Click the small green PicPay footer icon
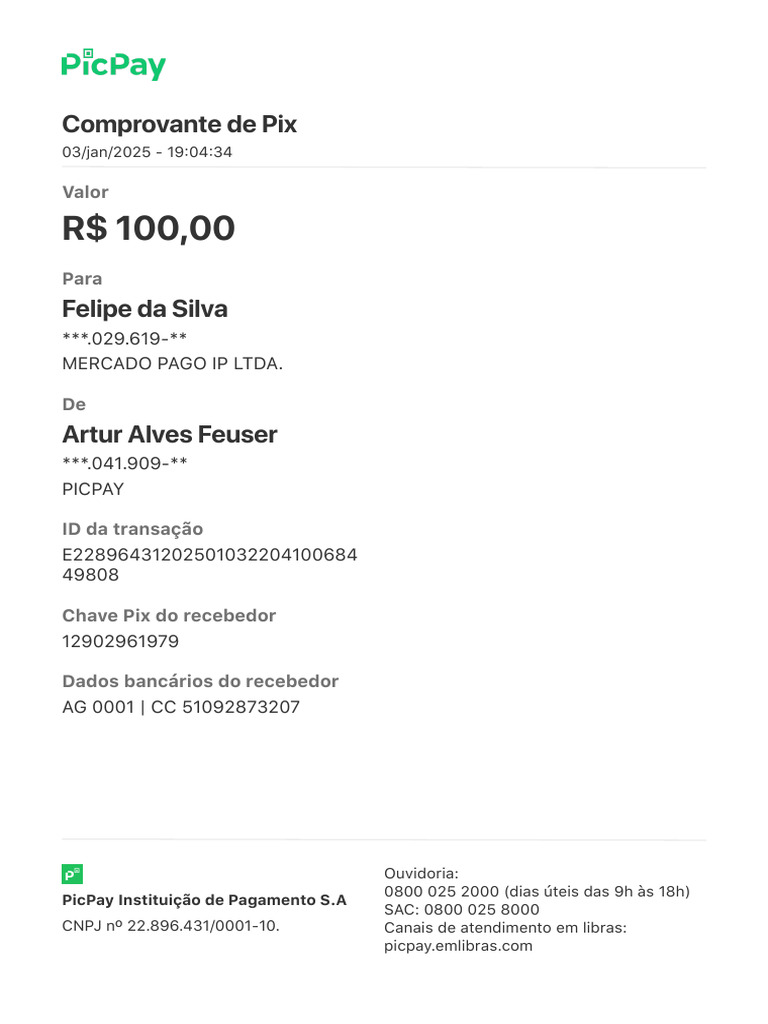This screenshot has width=768, height=1024. [x=72, y=874]
